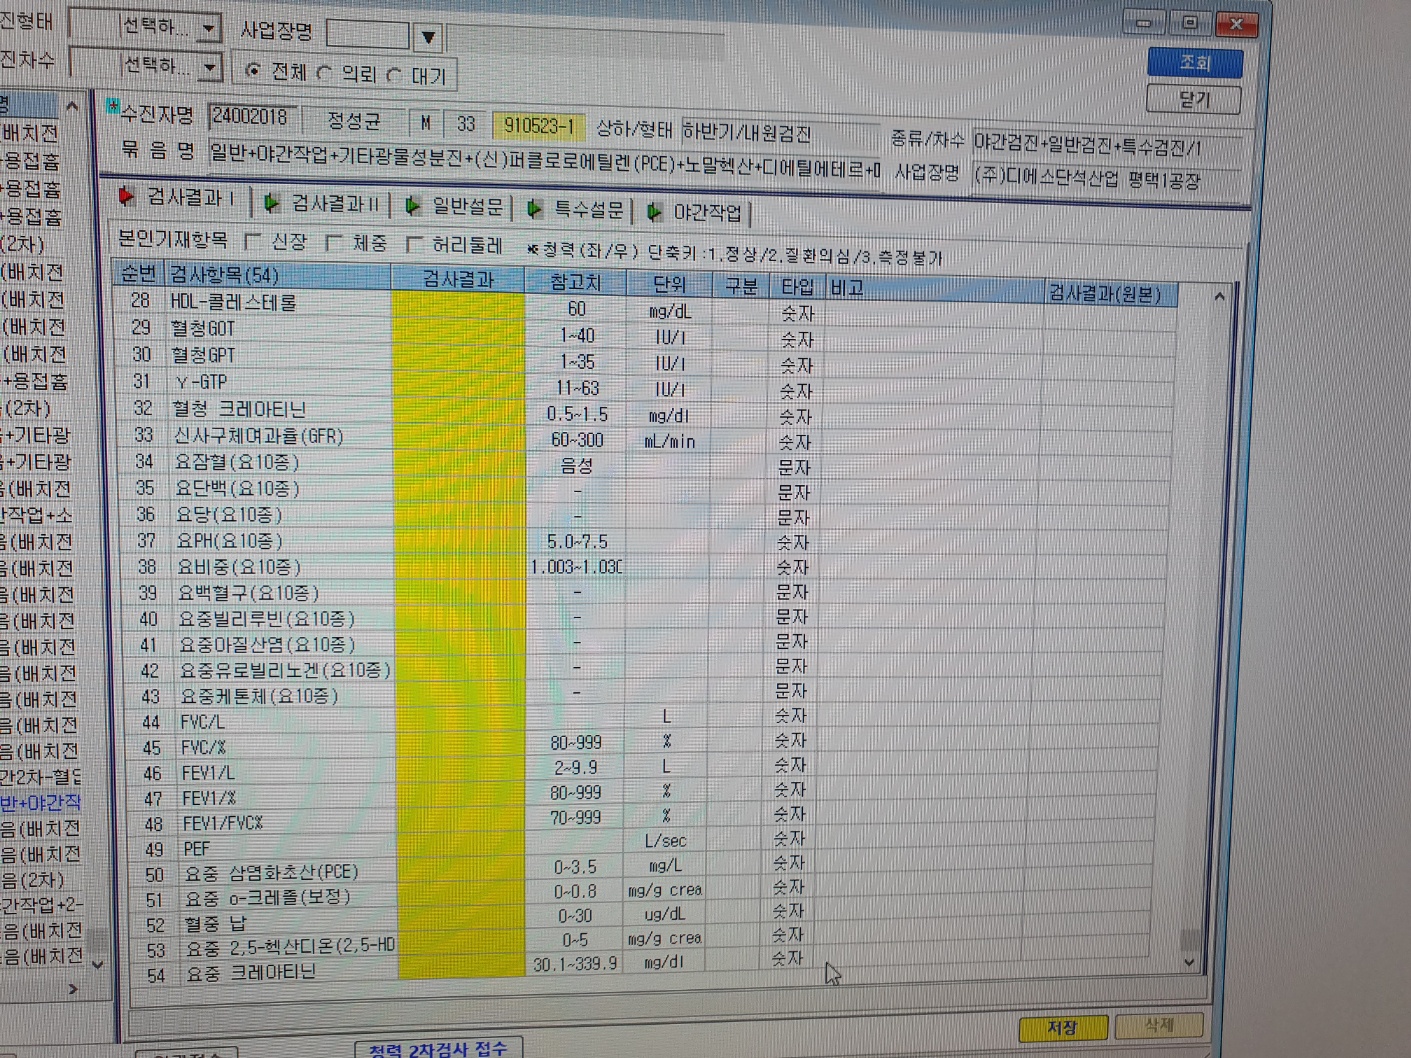Check the 신장 checkbox
The height and width of the screenshot is (1058, 1411).
tap(253, 241)
